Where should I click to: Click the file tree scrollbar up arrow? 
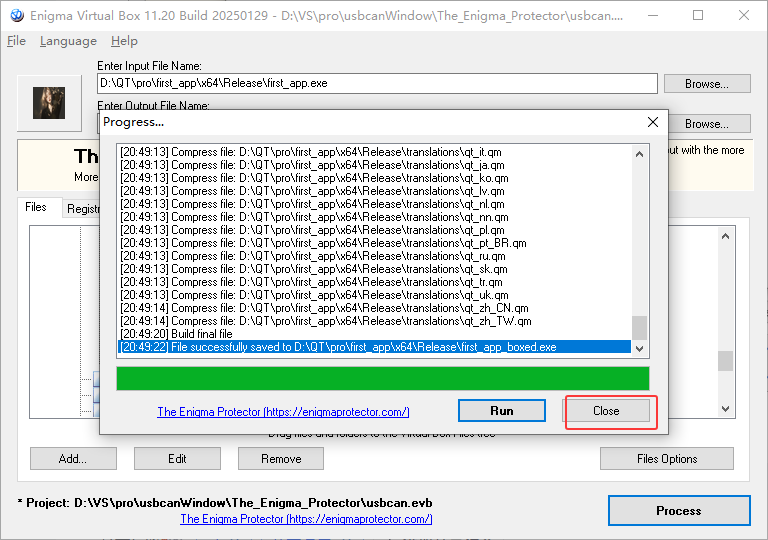726,236
